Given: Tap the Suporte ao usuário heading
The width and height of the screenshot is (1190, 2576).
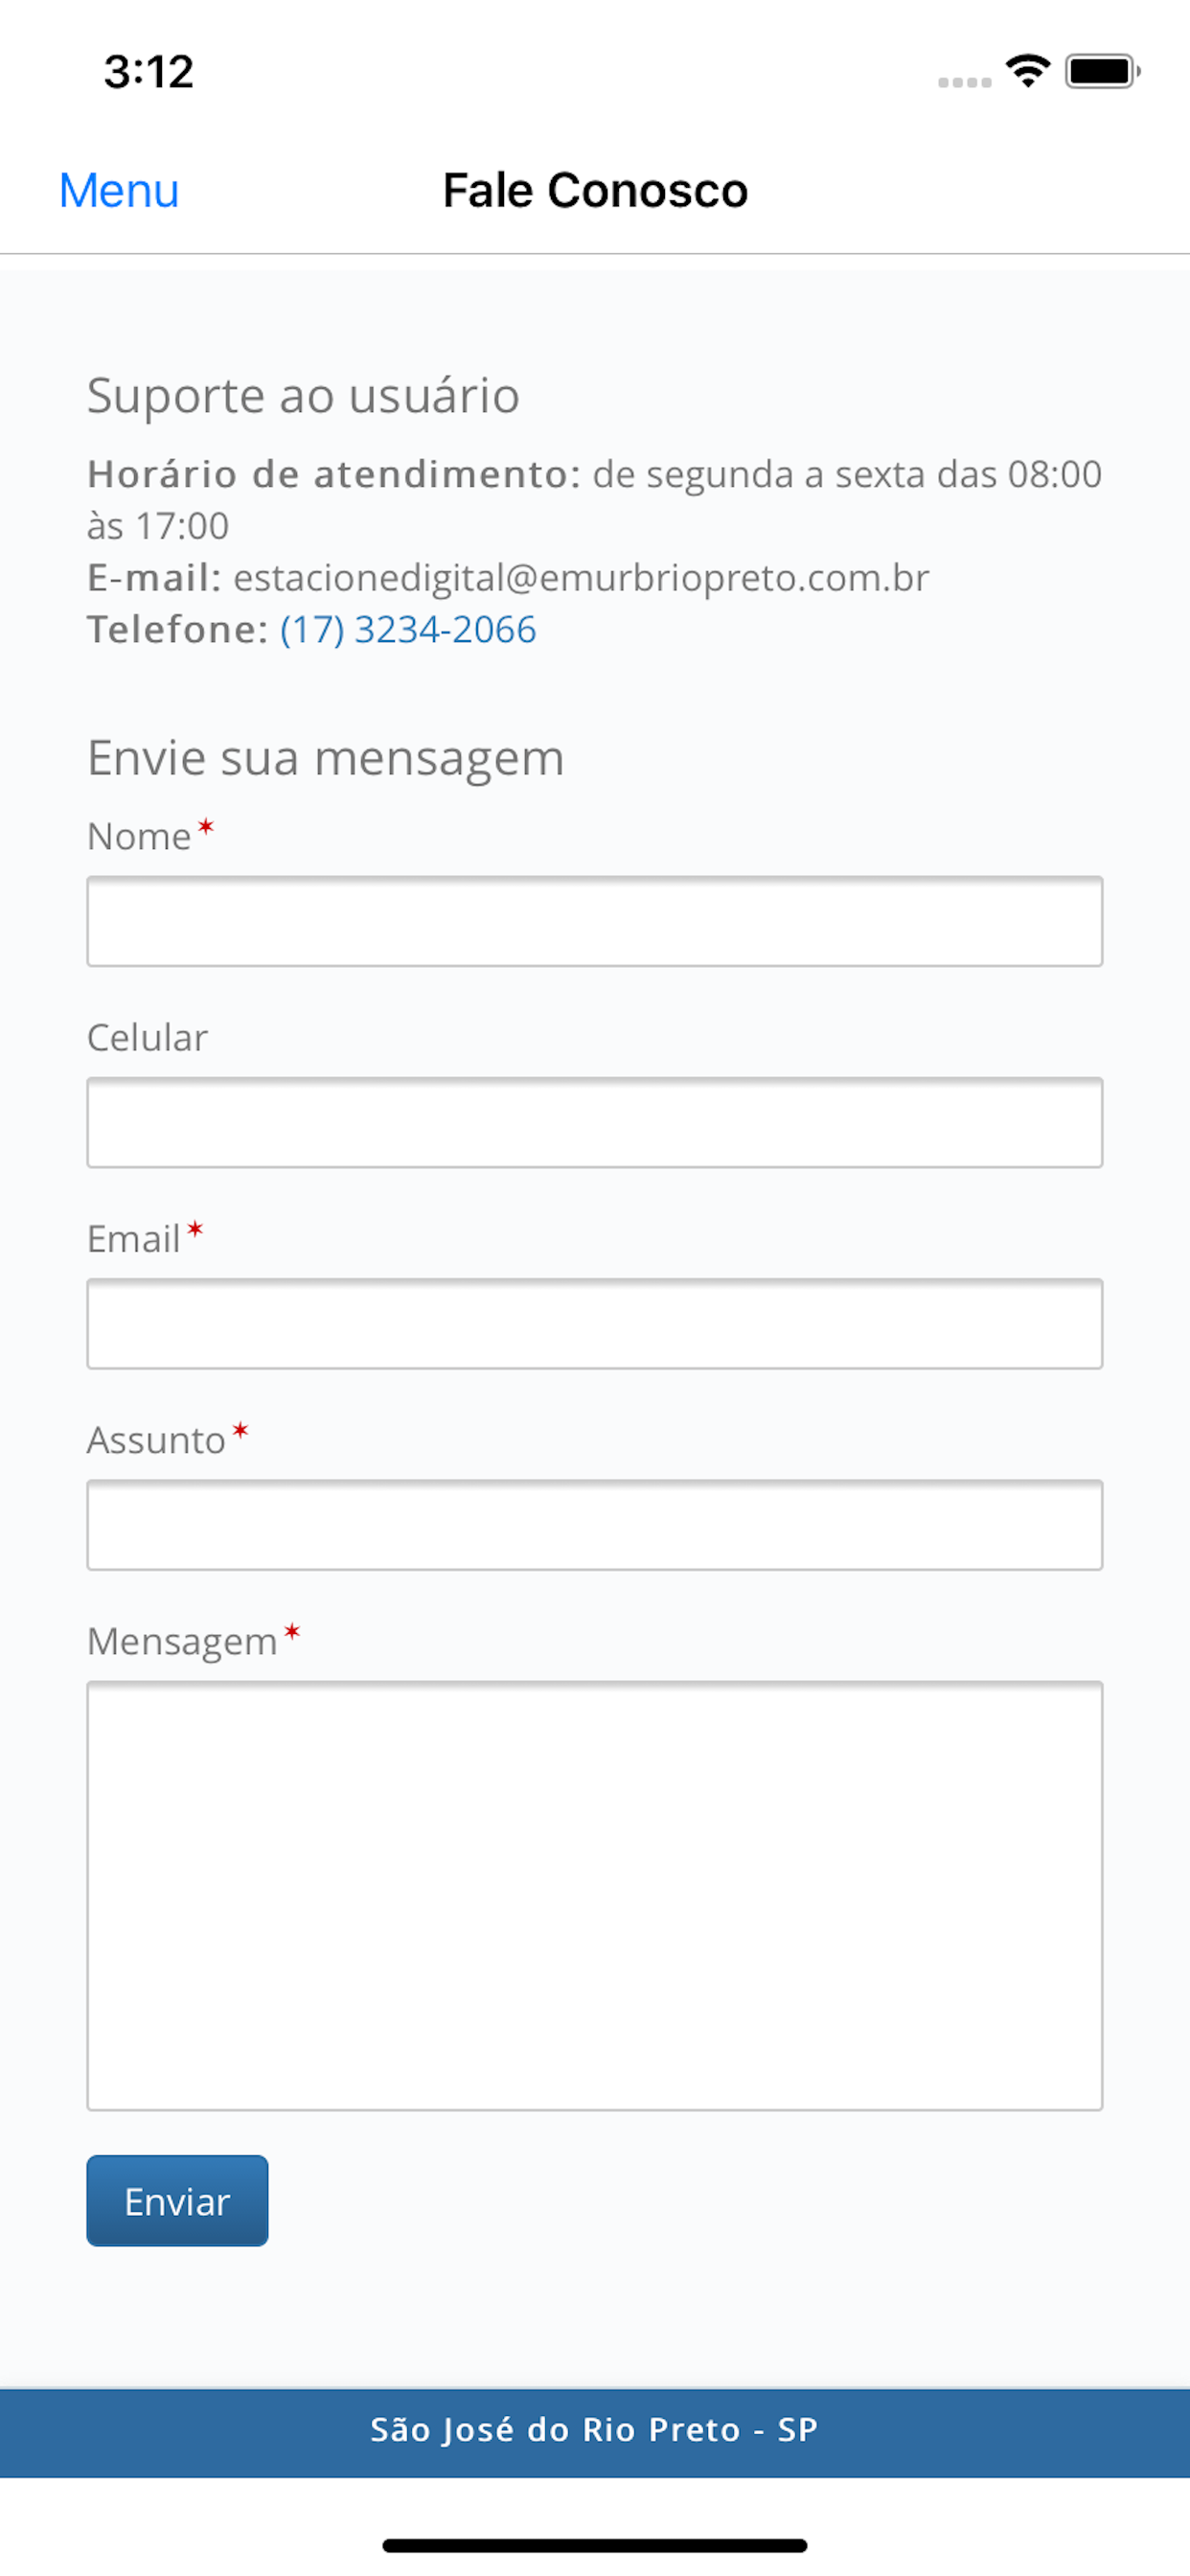Looking at the screenshot, I should [303, 396].
